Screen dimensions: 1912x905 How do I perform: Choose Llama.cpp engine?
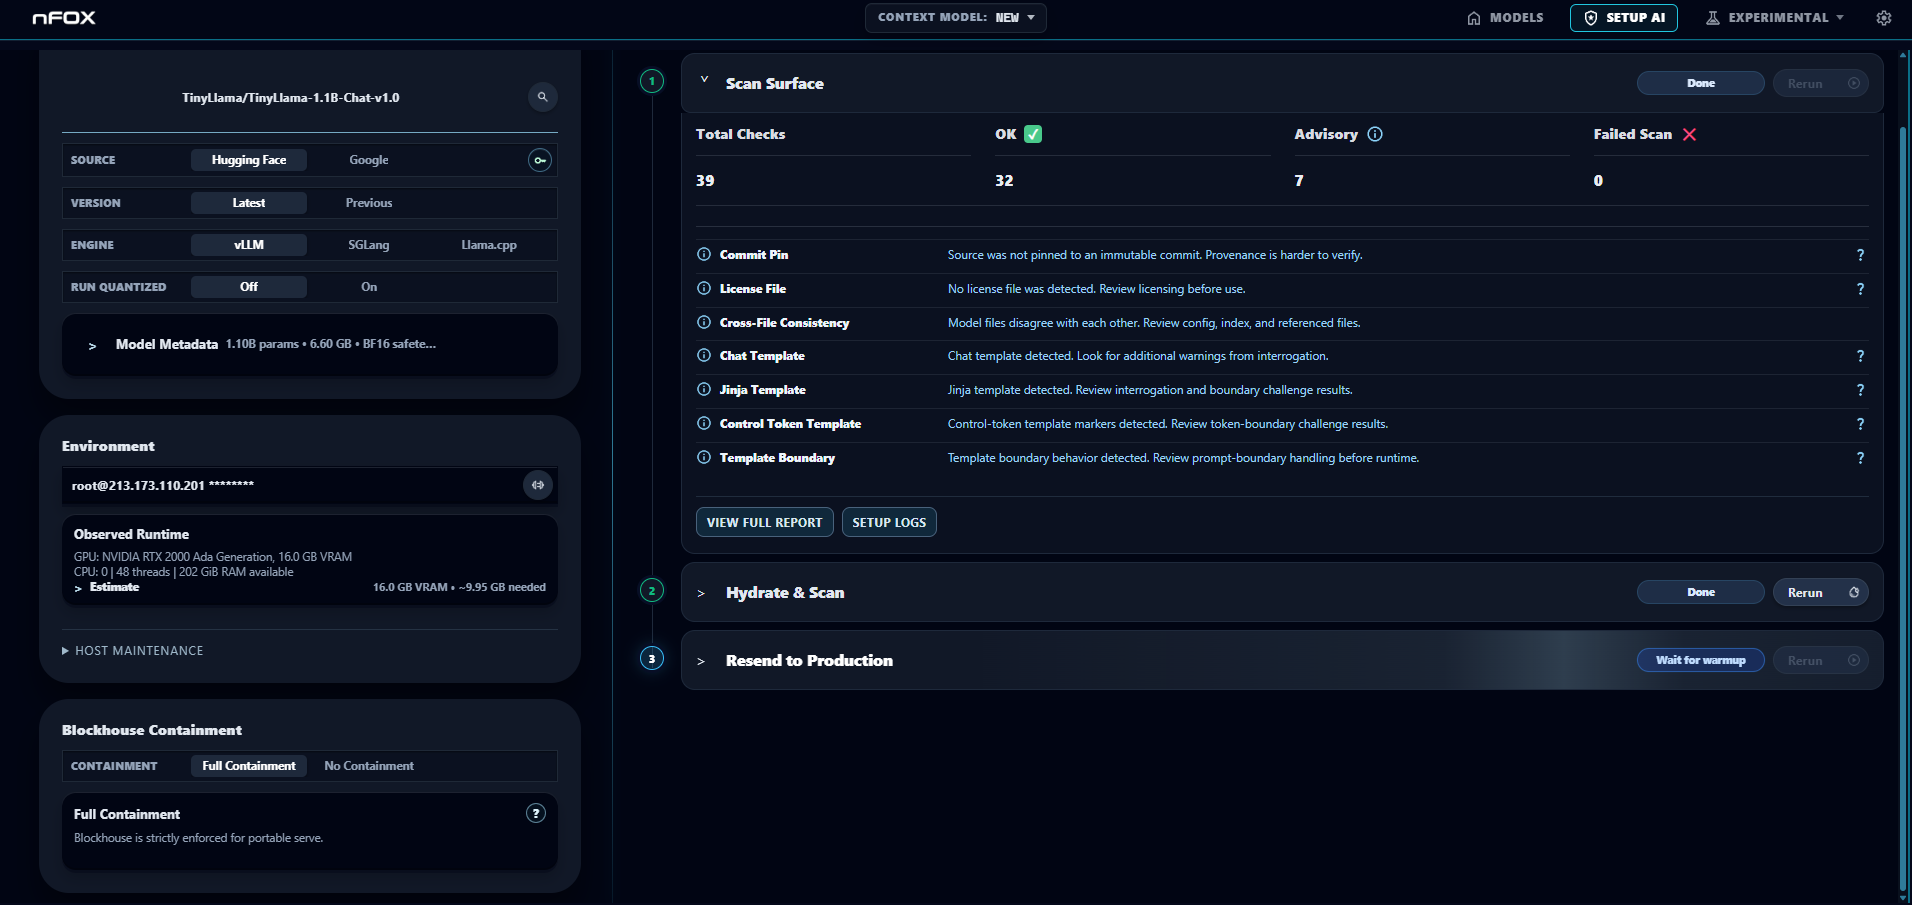pyautogui.click(x=489, y=245)
